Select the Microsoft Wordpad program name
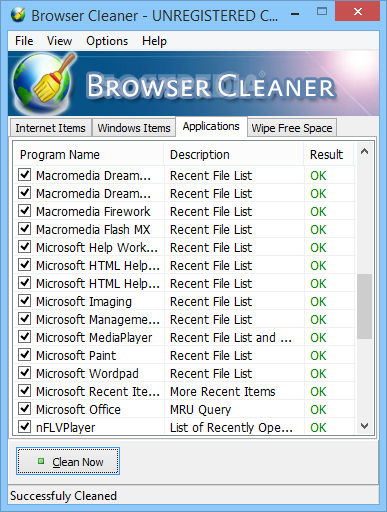 pyautogui.click(x=87, y=374)
